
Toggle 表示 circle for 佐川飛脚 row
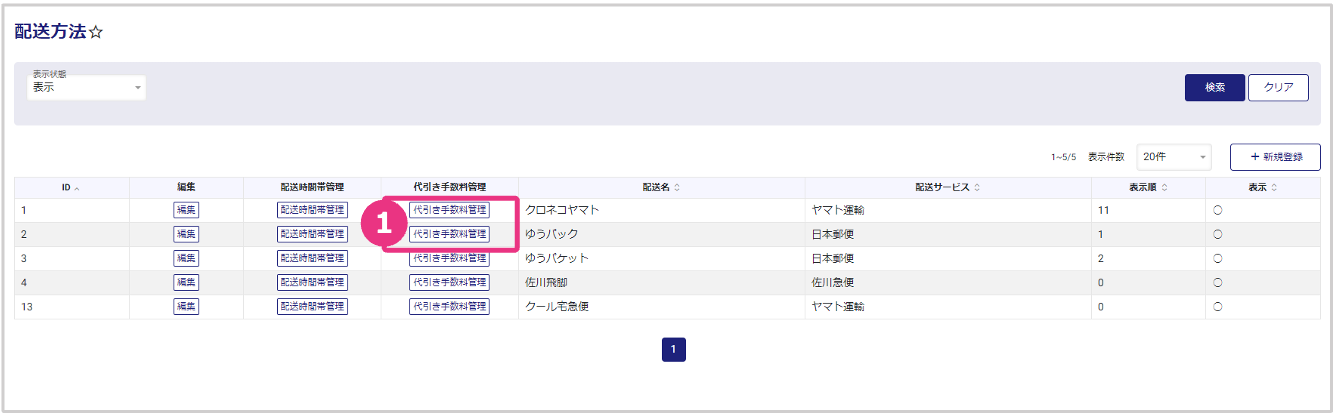[1218, 282]
